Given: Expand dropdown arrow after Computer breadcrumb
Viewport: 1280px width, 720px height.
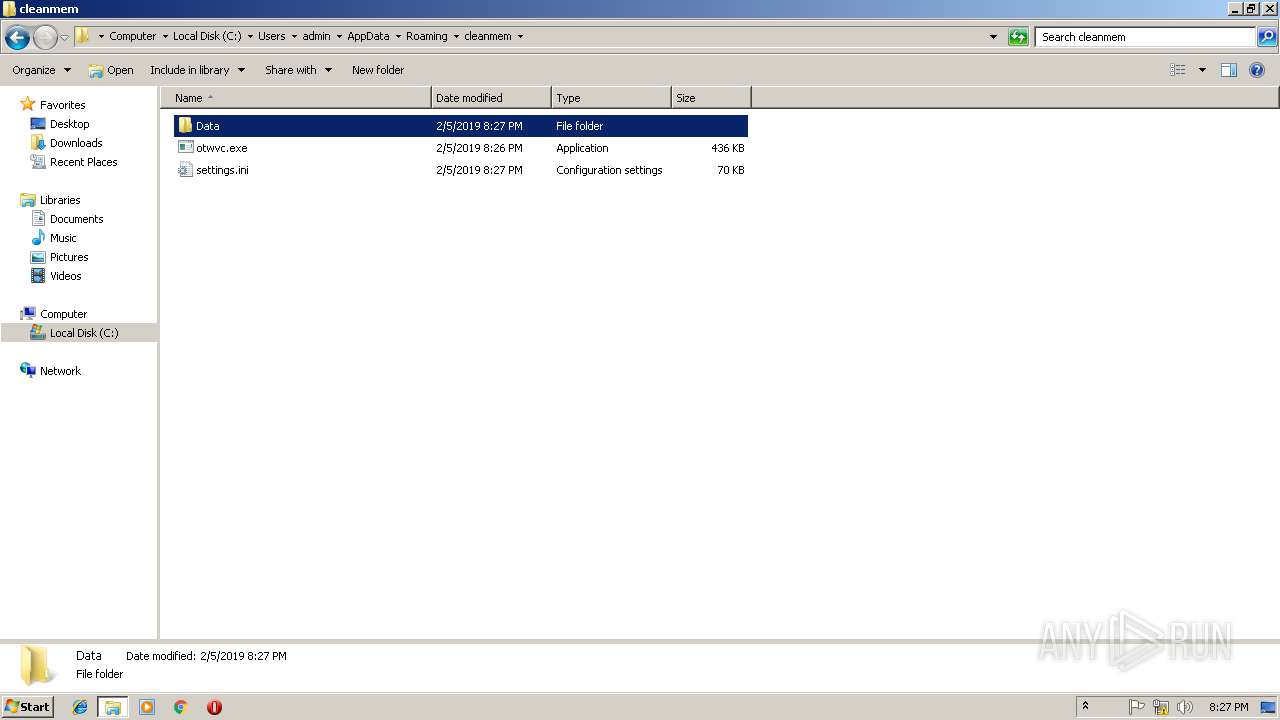Looking at the screenshot, I should [165, 37].
